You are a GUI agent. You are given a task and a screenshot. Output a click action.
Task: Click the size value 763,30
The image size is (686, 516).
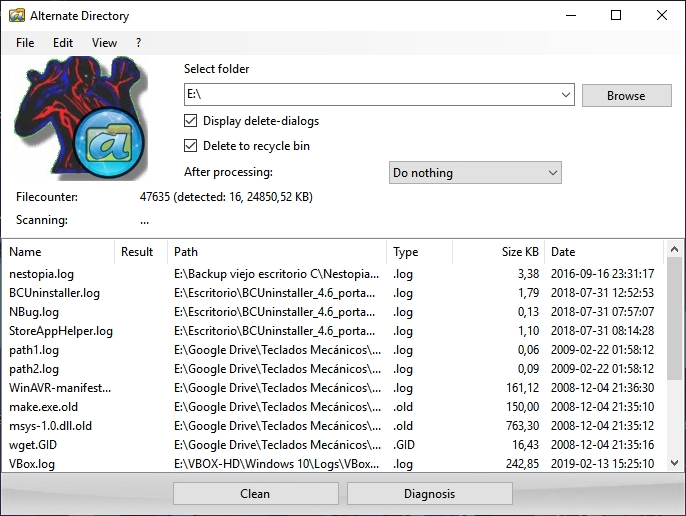pyautogui.click(x=522, y=426)
